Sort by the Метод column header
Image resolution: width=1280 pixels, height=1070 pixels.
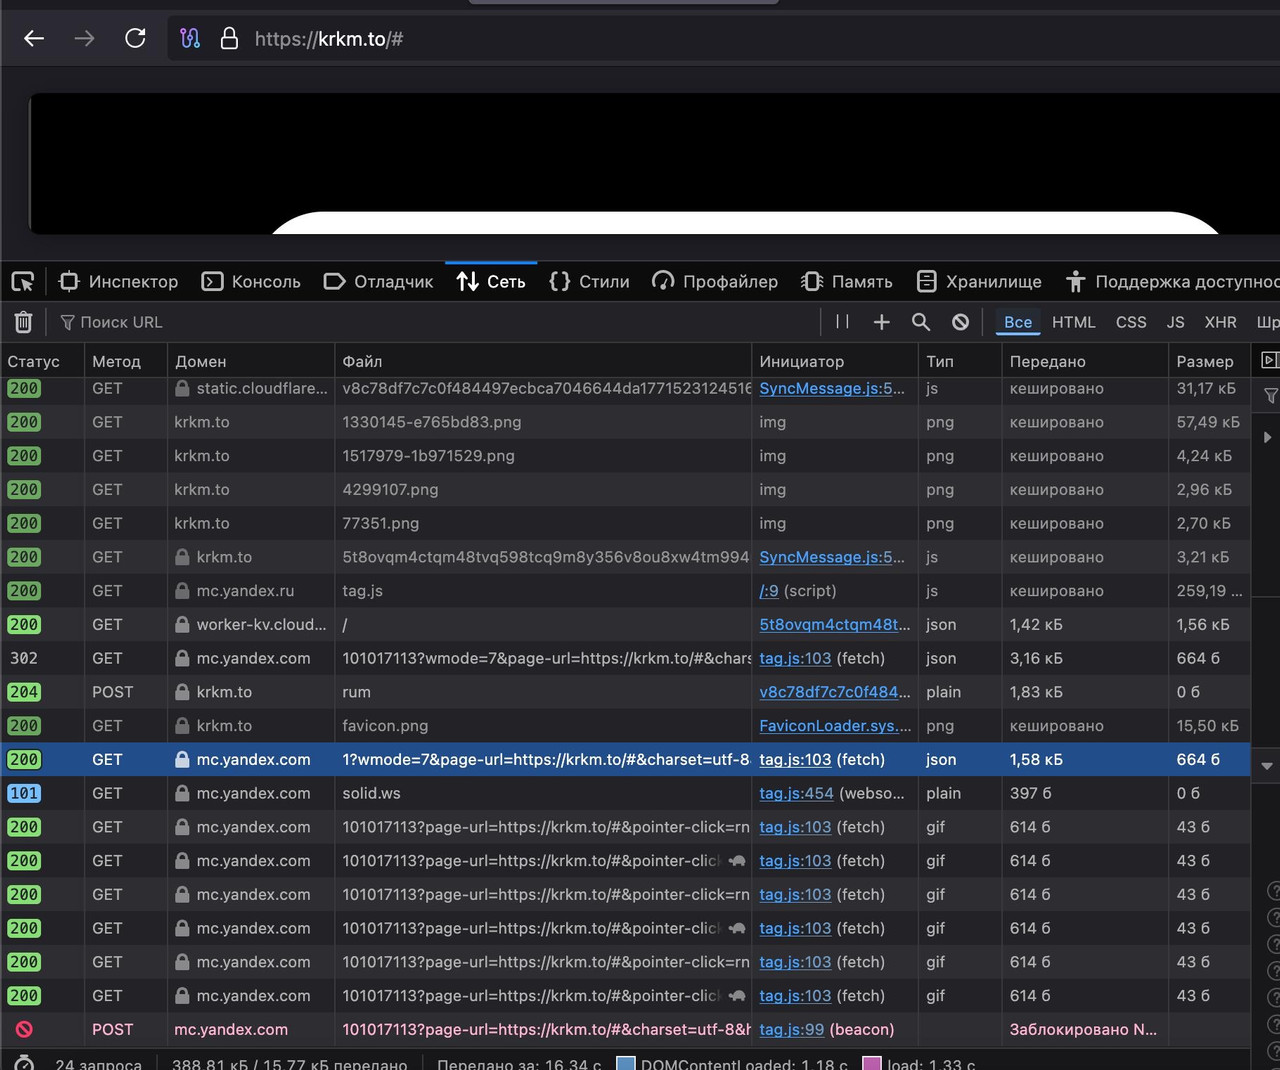(125, 361)
